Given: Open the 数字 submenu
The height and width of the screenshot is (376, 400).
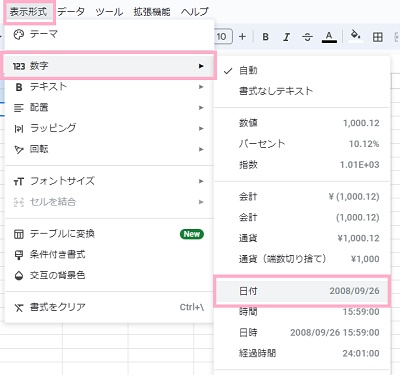Looking at the screenshot, I should [x=109, y=66].
